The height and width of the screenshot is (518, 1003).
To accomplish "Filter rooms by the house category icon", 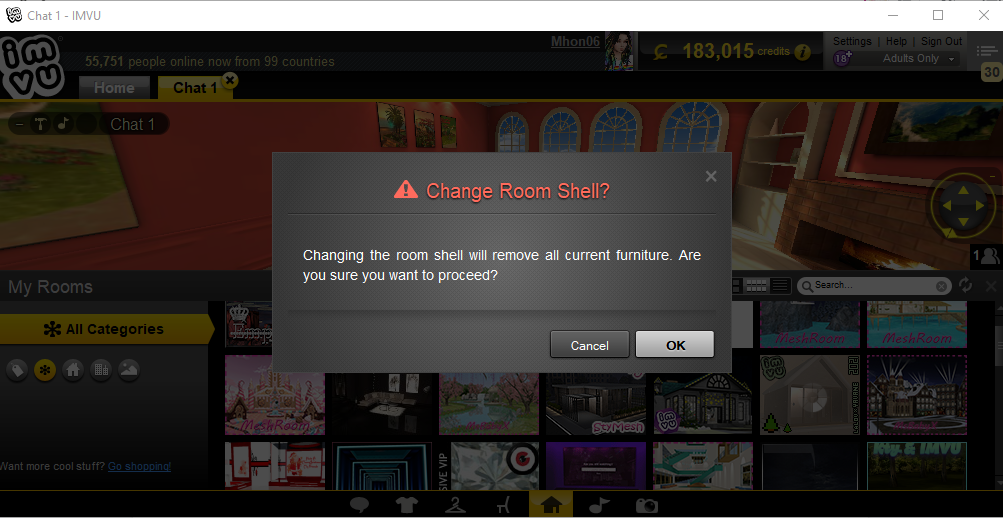I will click(x=73, y=370).
